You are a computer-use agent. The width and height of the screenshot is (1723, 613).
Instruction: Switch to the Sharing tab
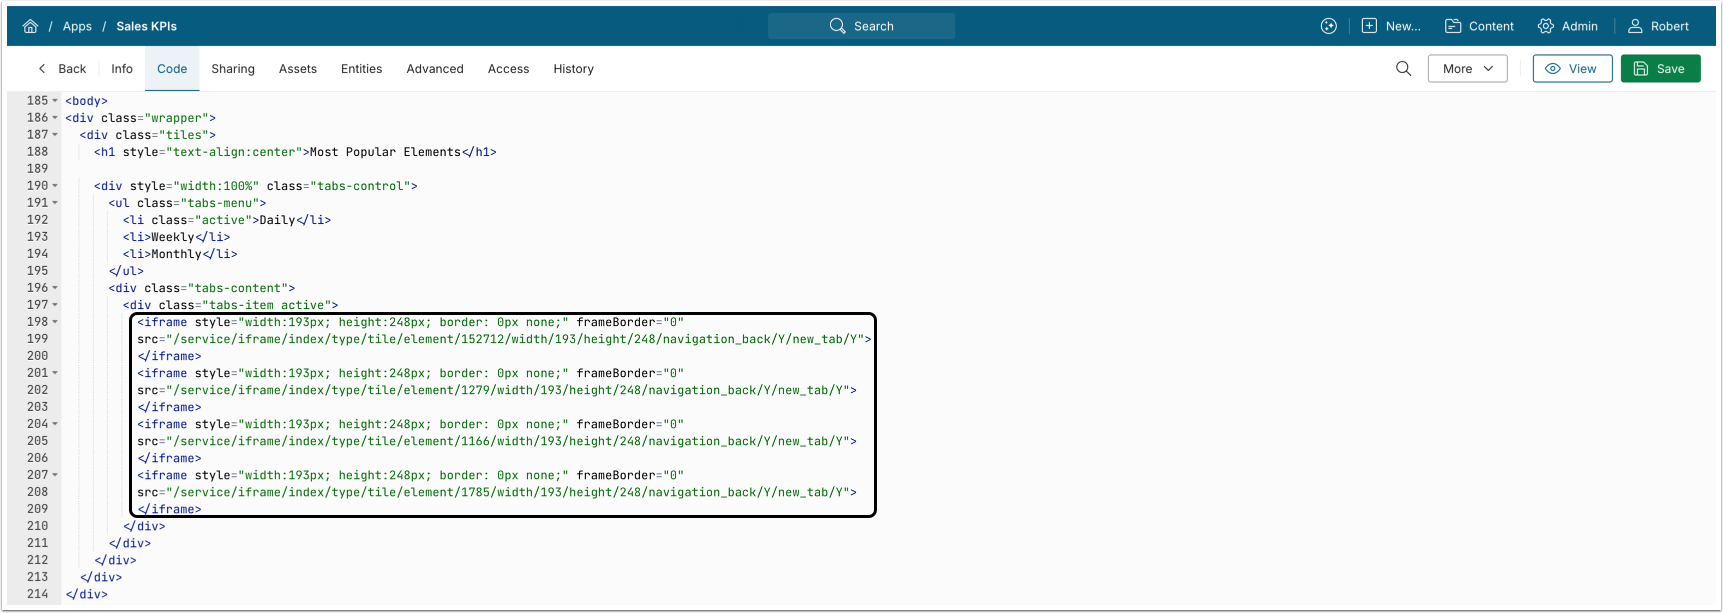click(x=232, y=69)
